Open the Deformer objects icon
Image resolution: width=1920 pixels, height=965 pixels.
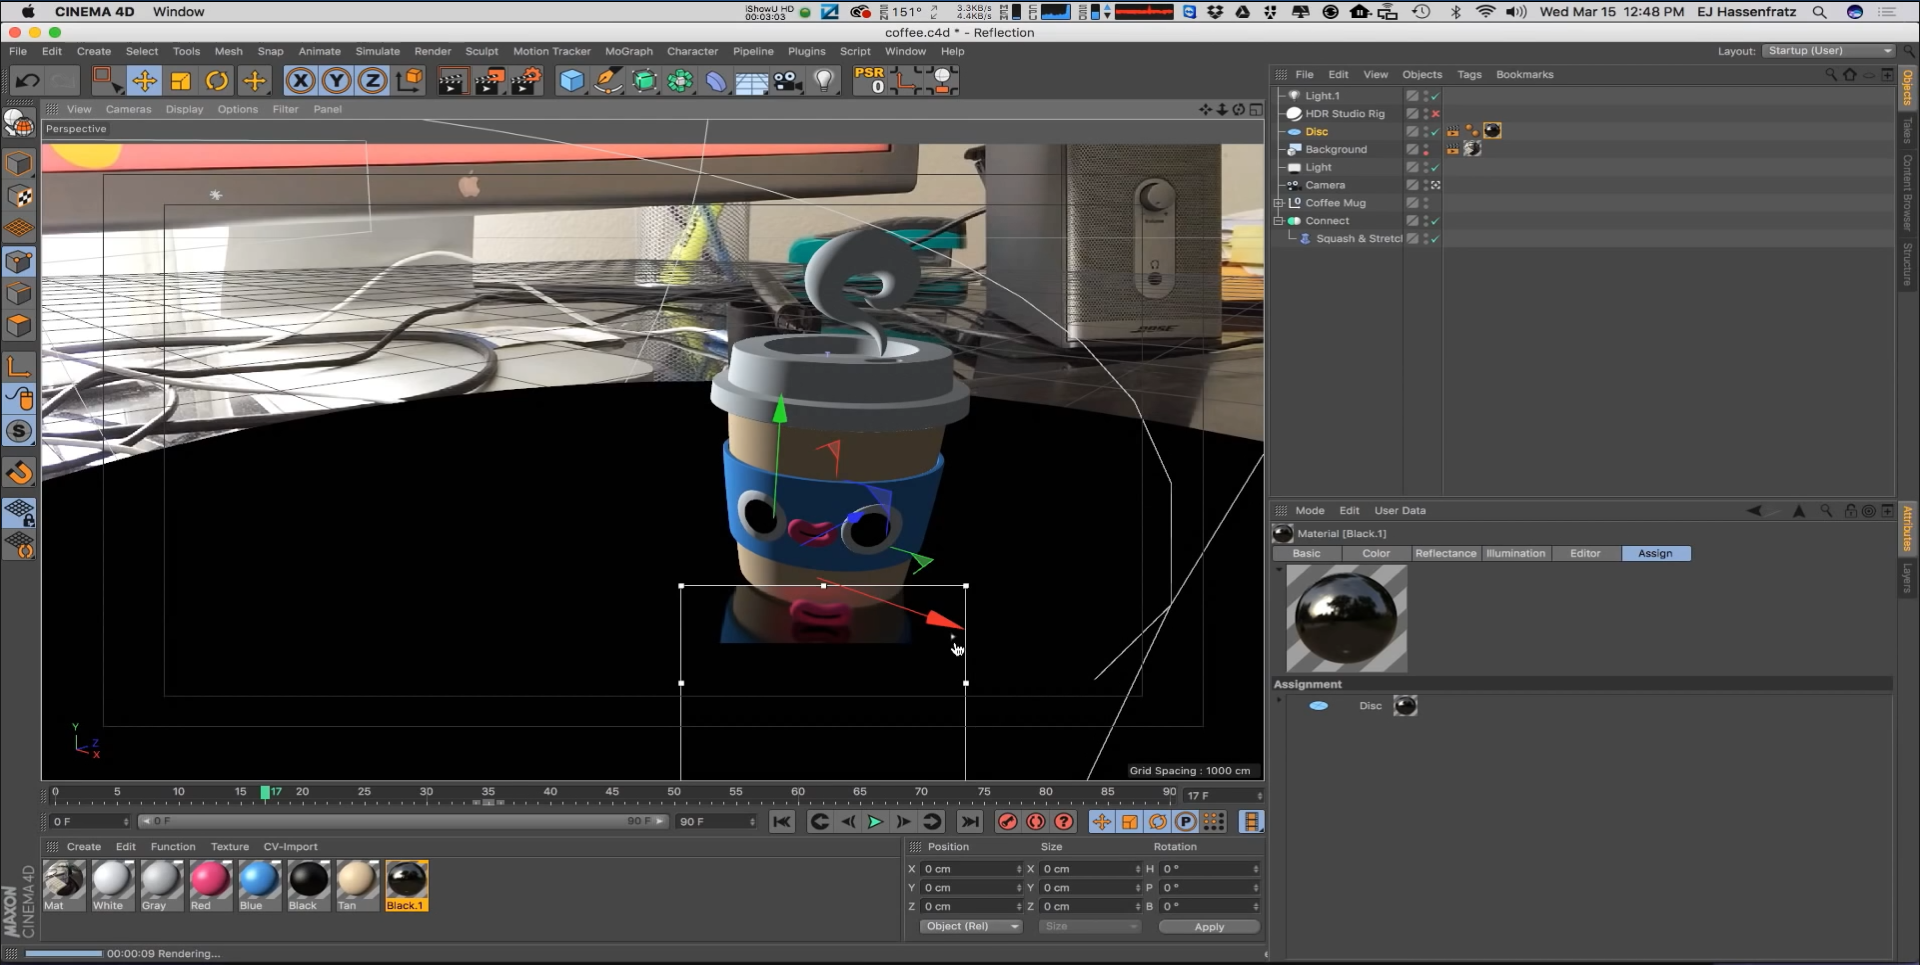(716, 81)
